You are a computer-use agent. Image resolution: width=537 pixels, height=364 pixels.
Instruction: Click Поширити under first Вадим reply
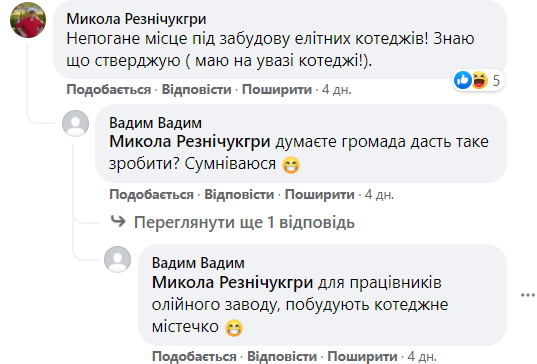click(320, 194)
